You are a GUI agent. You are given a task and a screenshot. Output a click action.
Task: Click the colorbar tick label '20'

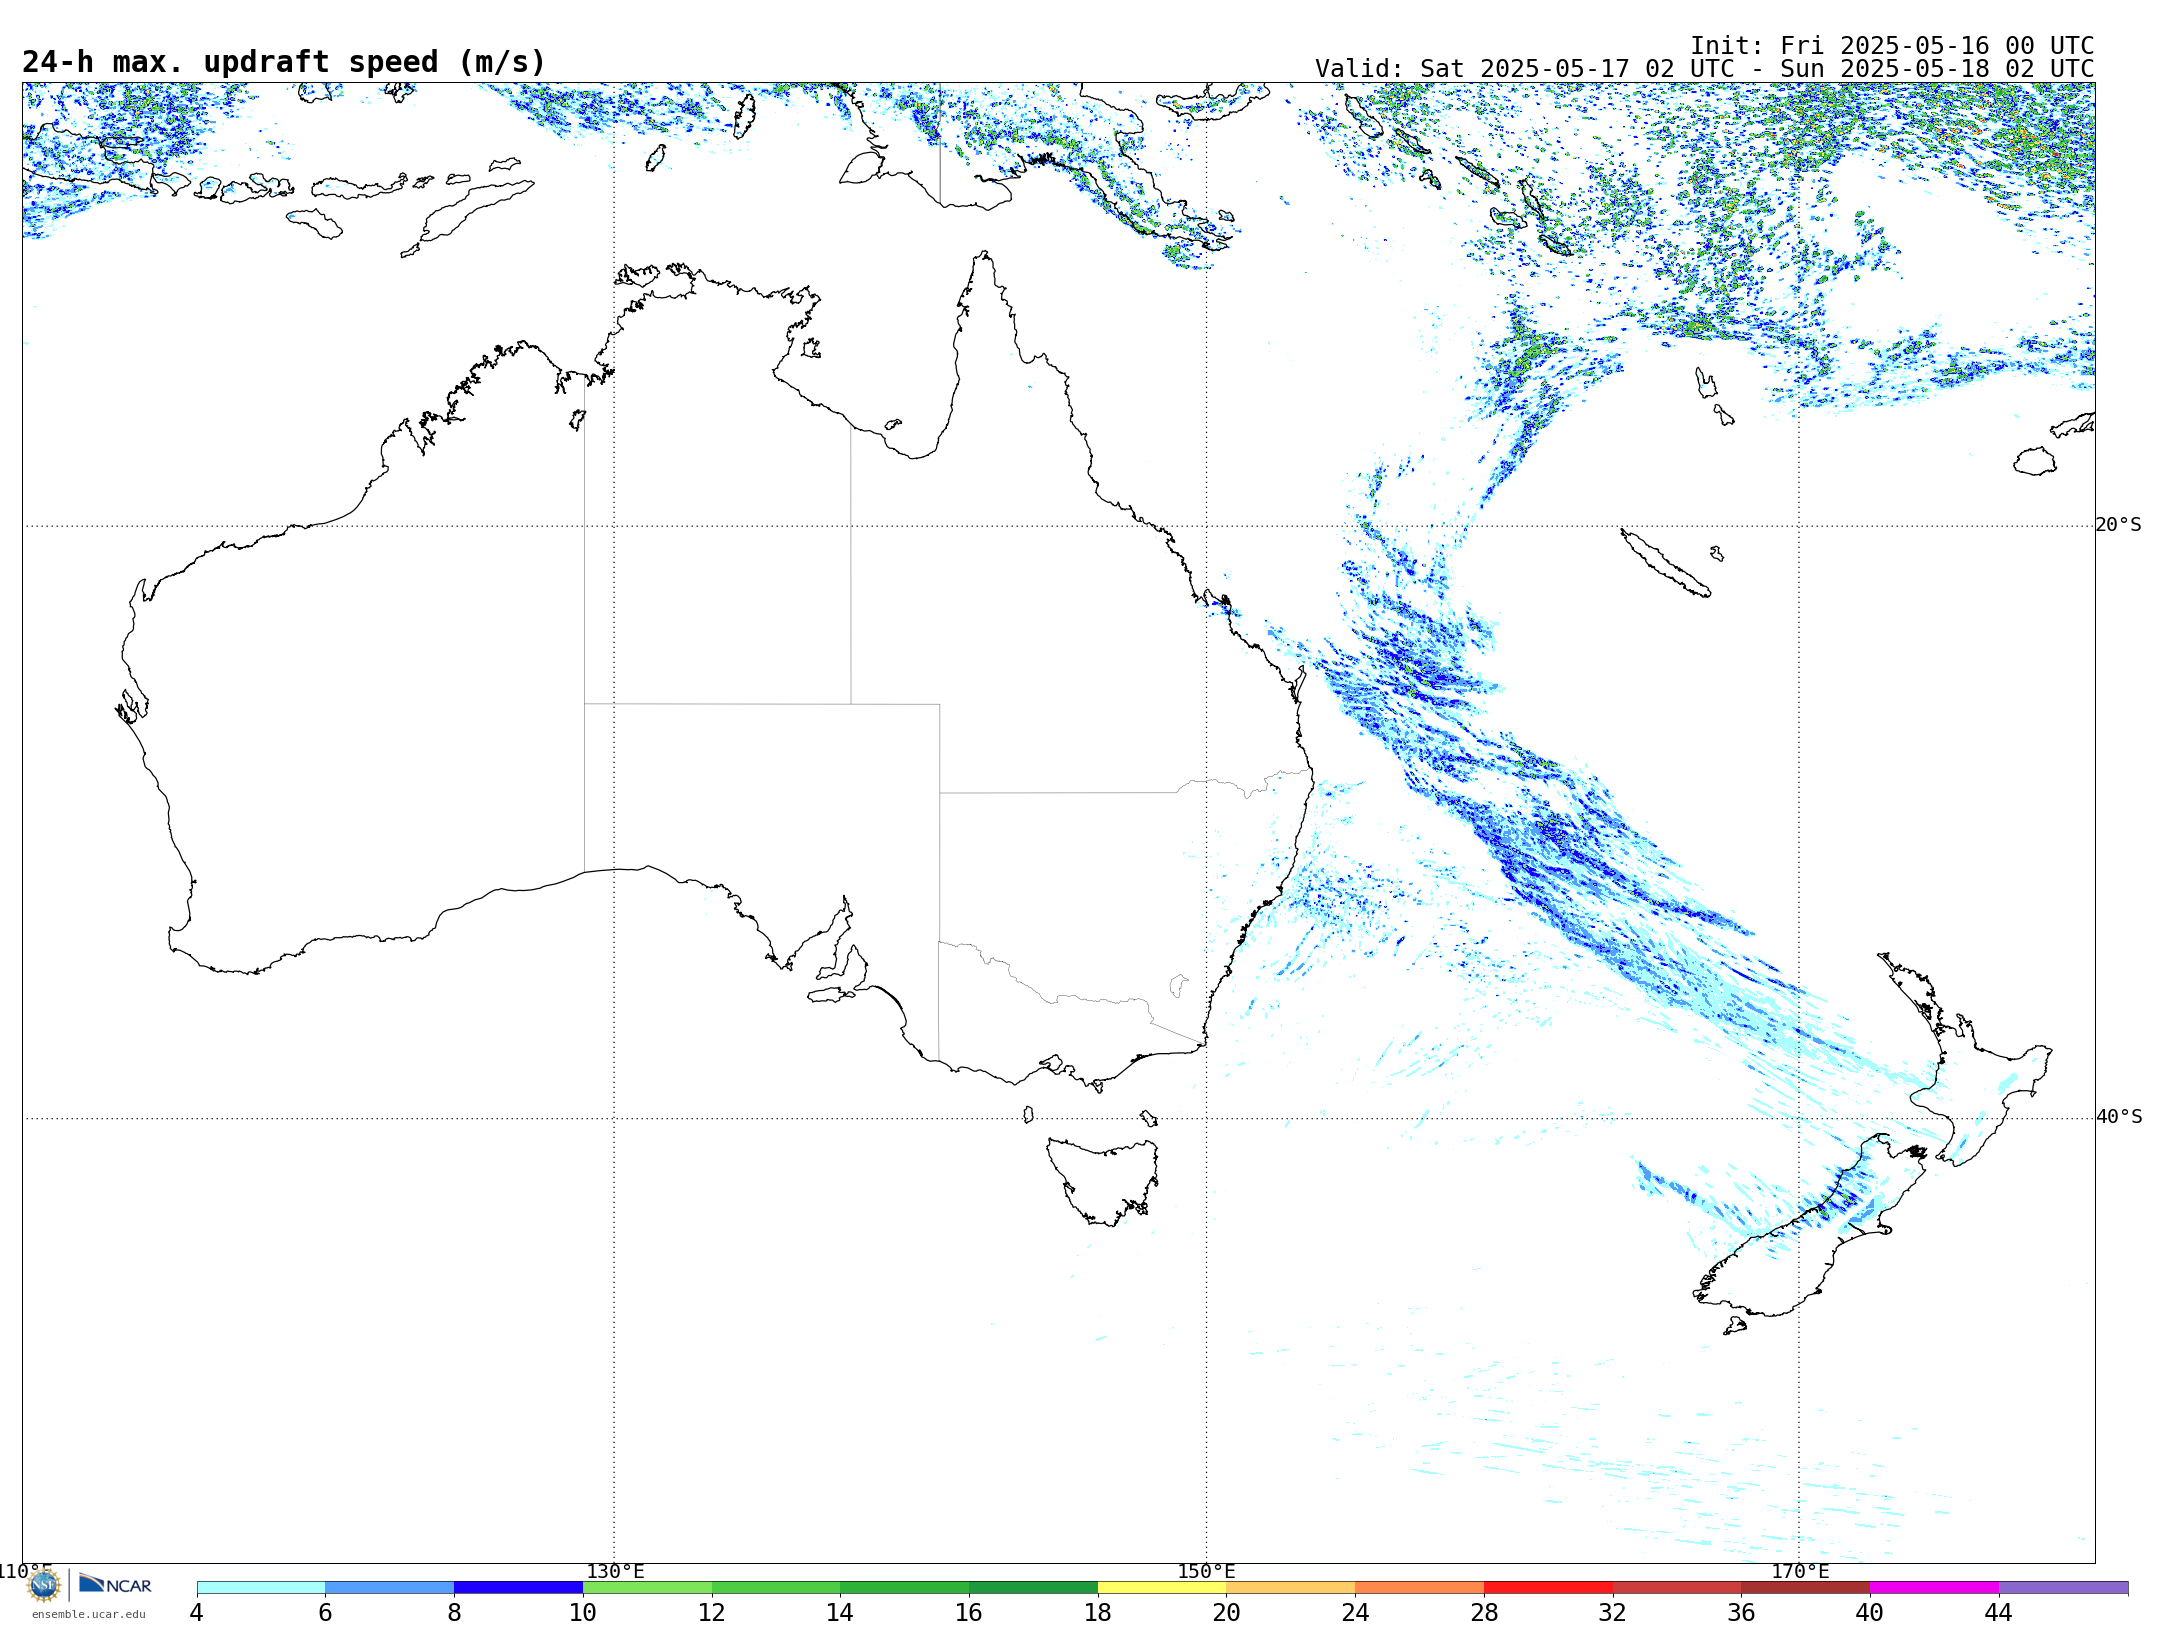(1226, 1613)
